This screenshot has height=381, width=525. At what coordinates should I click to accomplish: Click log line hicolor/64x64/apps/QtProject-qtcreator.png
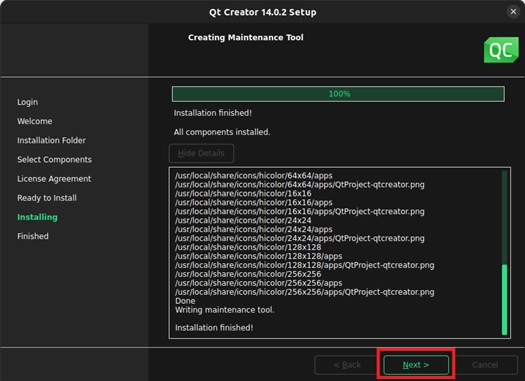pos(300,185)
